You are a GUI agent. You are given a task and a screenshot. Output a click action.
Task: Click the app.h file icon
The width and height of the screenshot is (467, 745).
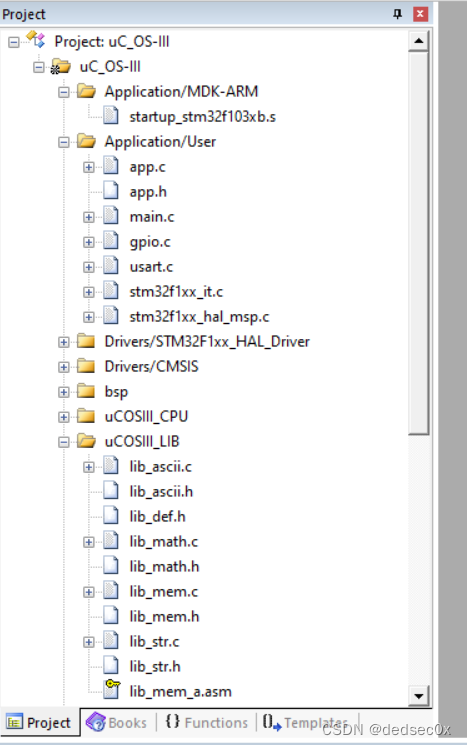[x=111, y=191]
